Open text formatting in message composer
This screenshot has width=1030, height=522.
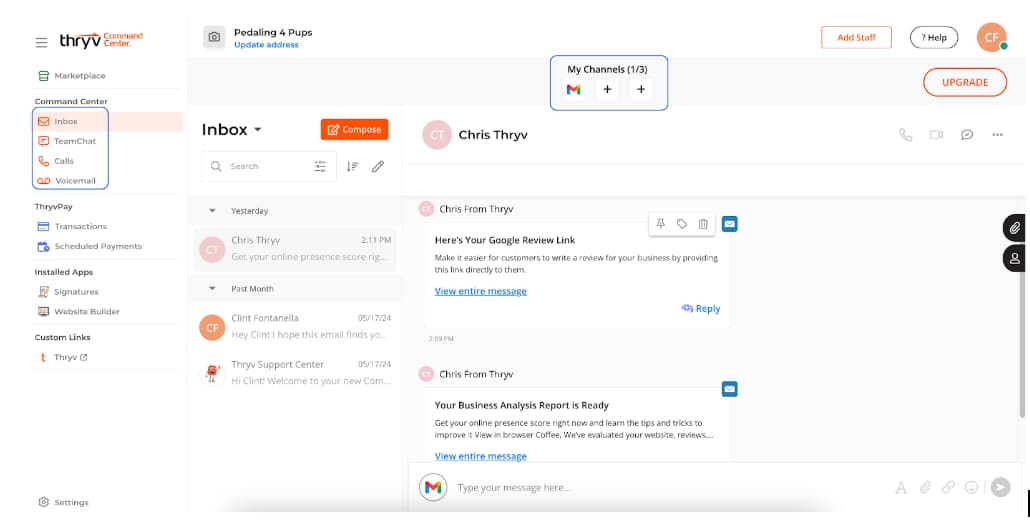click(x=901, y=487)
